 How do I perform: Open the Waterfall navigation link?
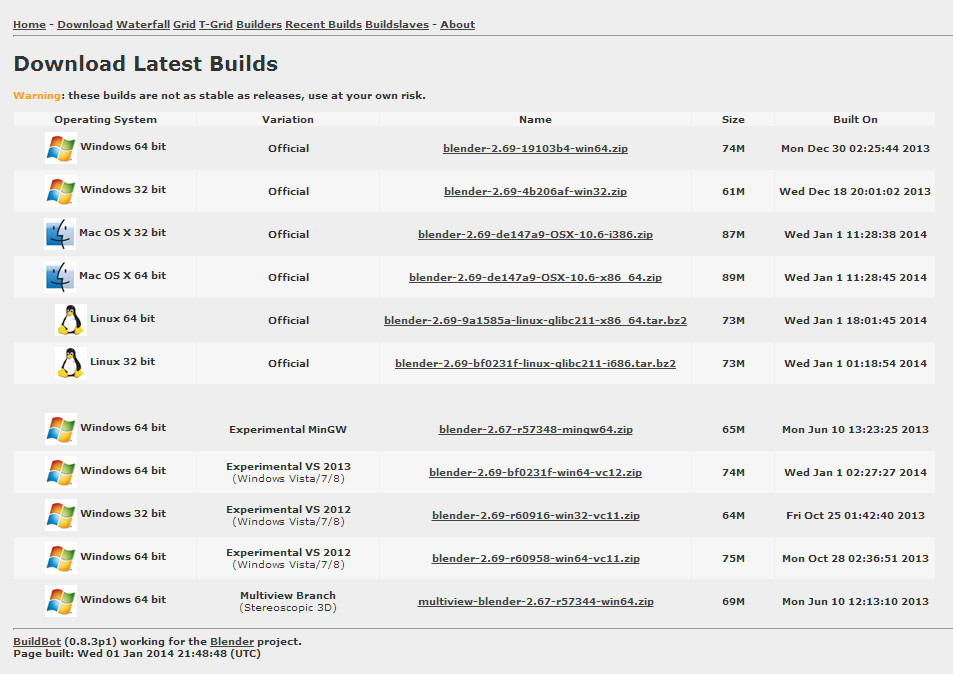[x=143, y=24]
